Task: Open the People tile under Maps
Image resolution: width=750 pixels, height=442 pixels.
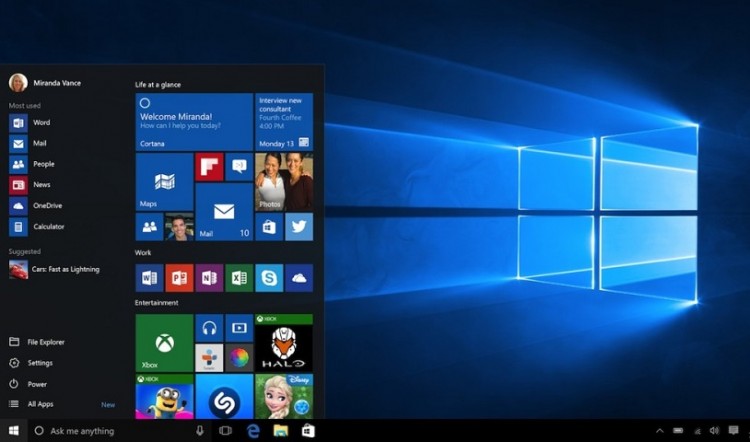Action: tap(149, 227)
